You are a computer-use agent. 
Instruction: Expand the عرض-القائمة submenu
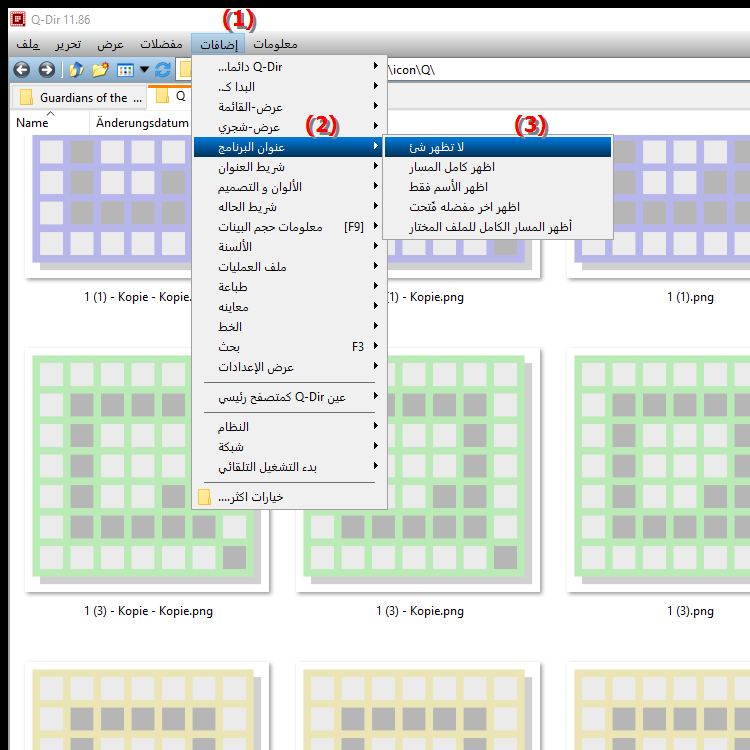click(x=288, y=107)
